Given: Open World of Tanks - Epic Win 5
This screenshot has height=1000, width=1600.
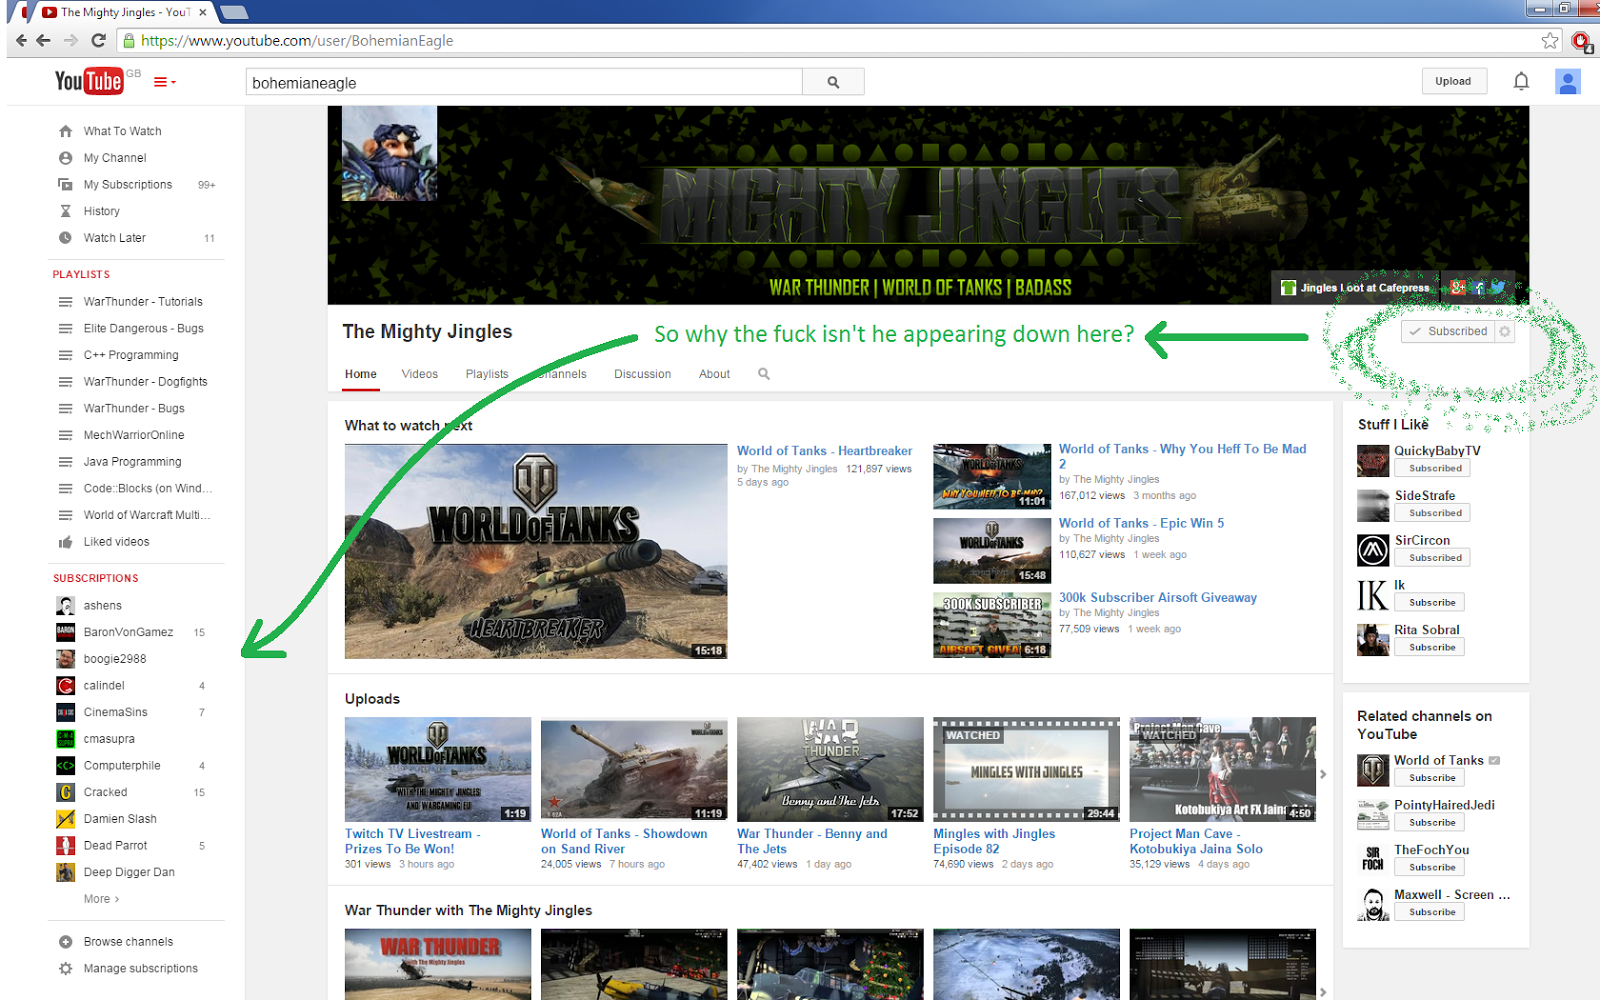Looking at the screenshot, I should point(1141,523).
